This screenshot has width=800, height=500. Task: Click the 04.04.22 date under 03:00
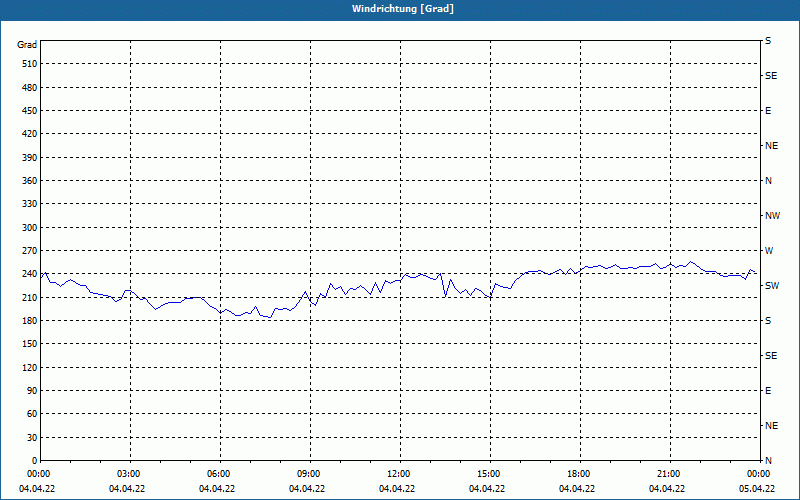pyautogui.click(x=127, y=489)
